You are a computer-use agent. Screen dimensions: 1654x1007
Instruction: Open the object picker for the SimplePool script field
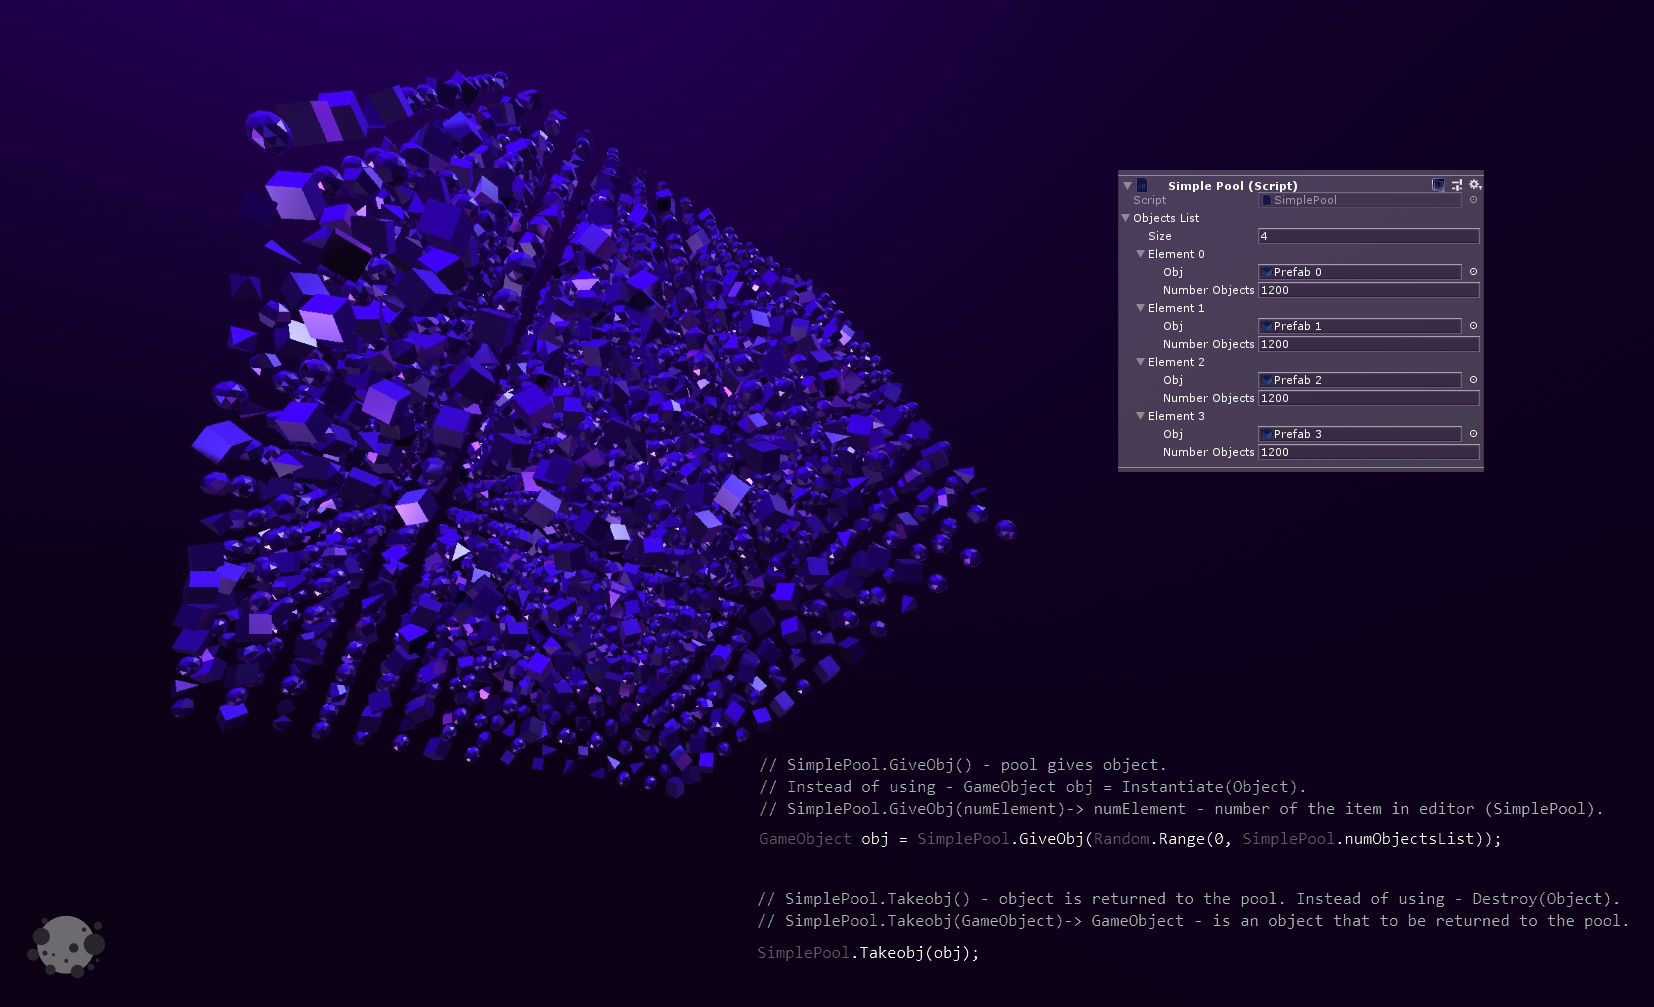pyautogui.click(x=1474, y=200)
